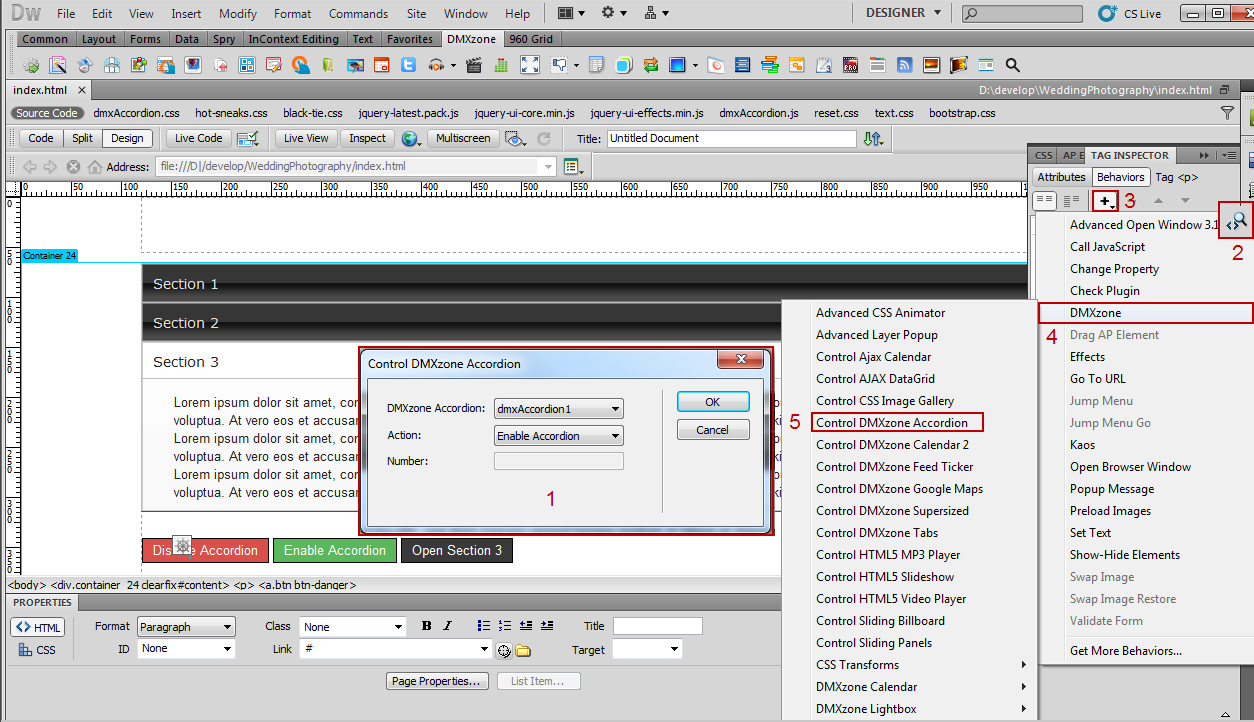This screenshot has width=1254, height=722.
Task: Choose Get More Behaviors from menu
Action: coord(1126,651)
